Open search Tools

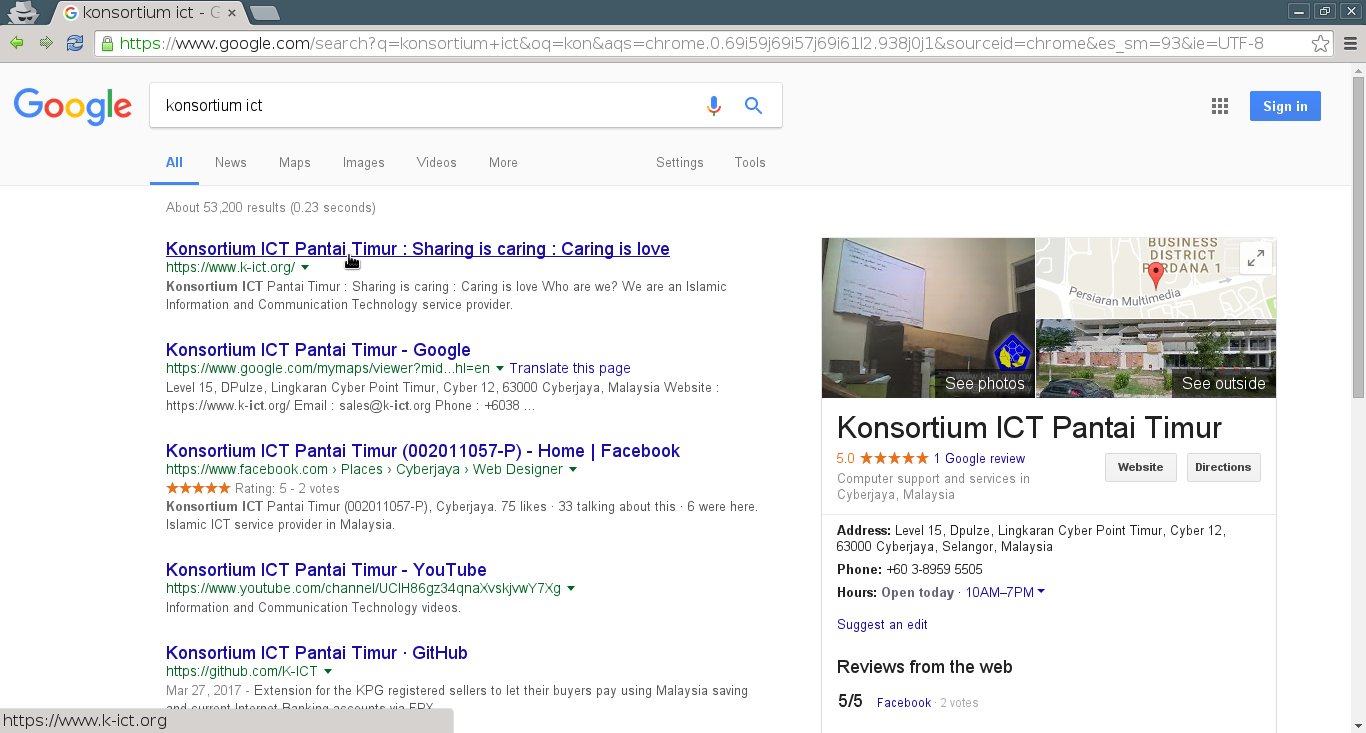(x=749, y=162)
